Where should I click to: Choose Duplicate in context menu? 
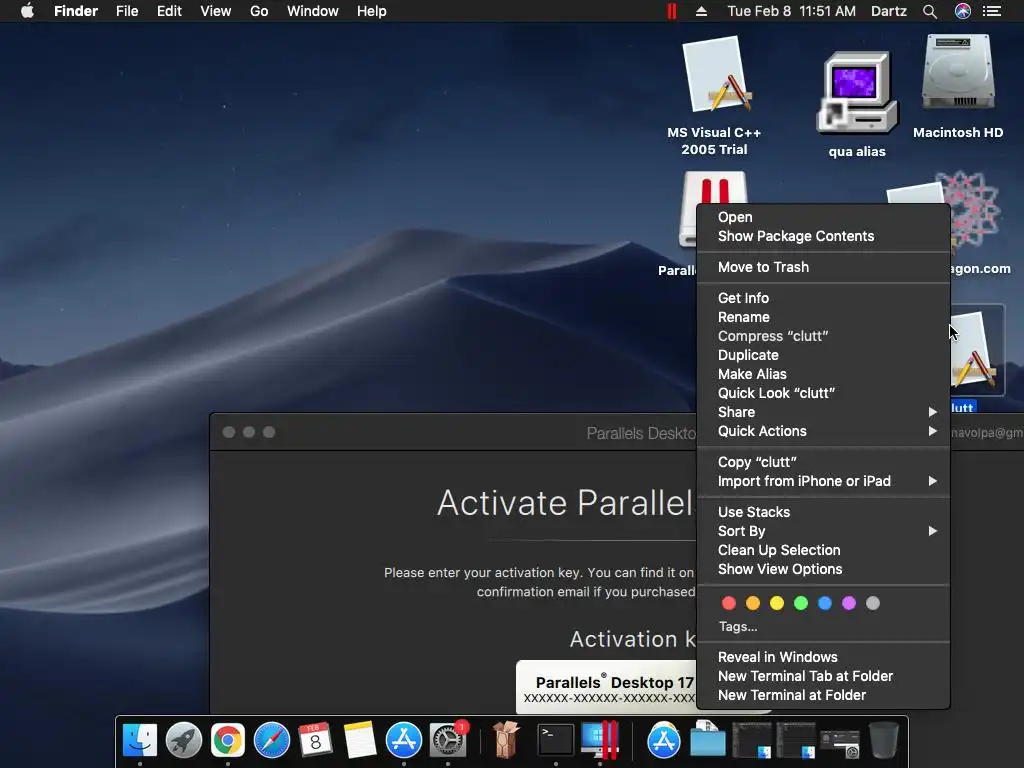(824, 355)
